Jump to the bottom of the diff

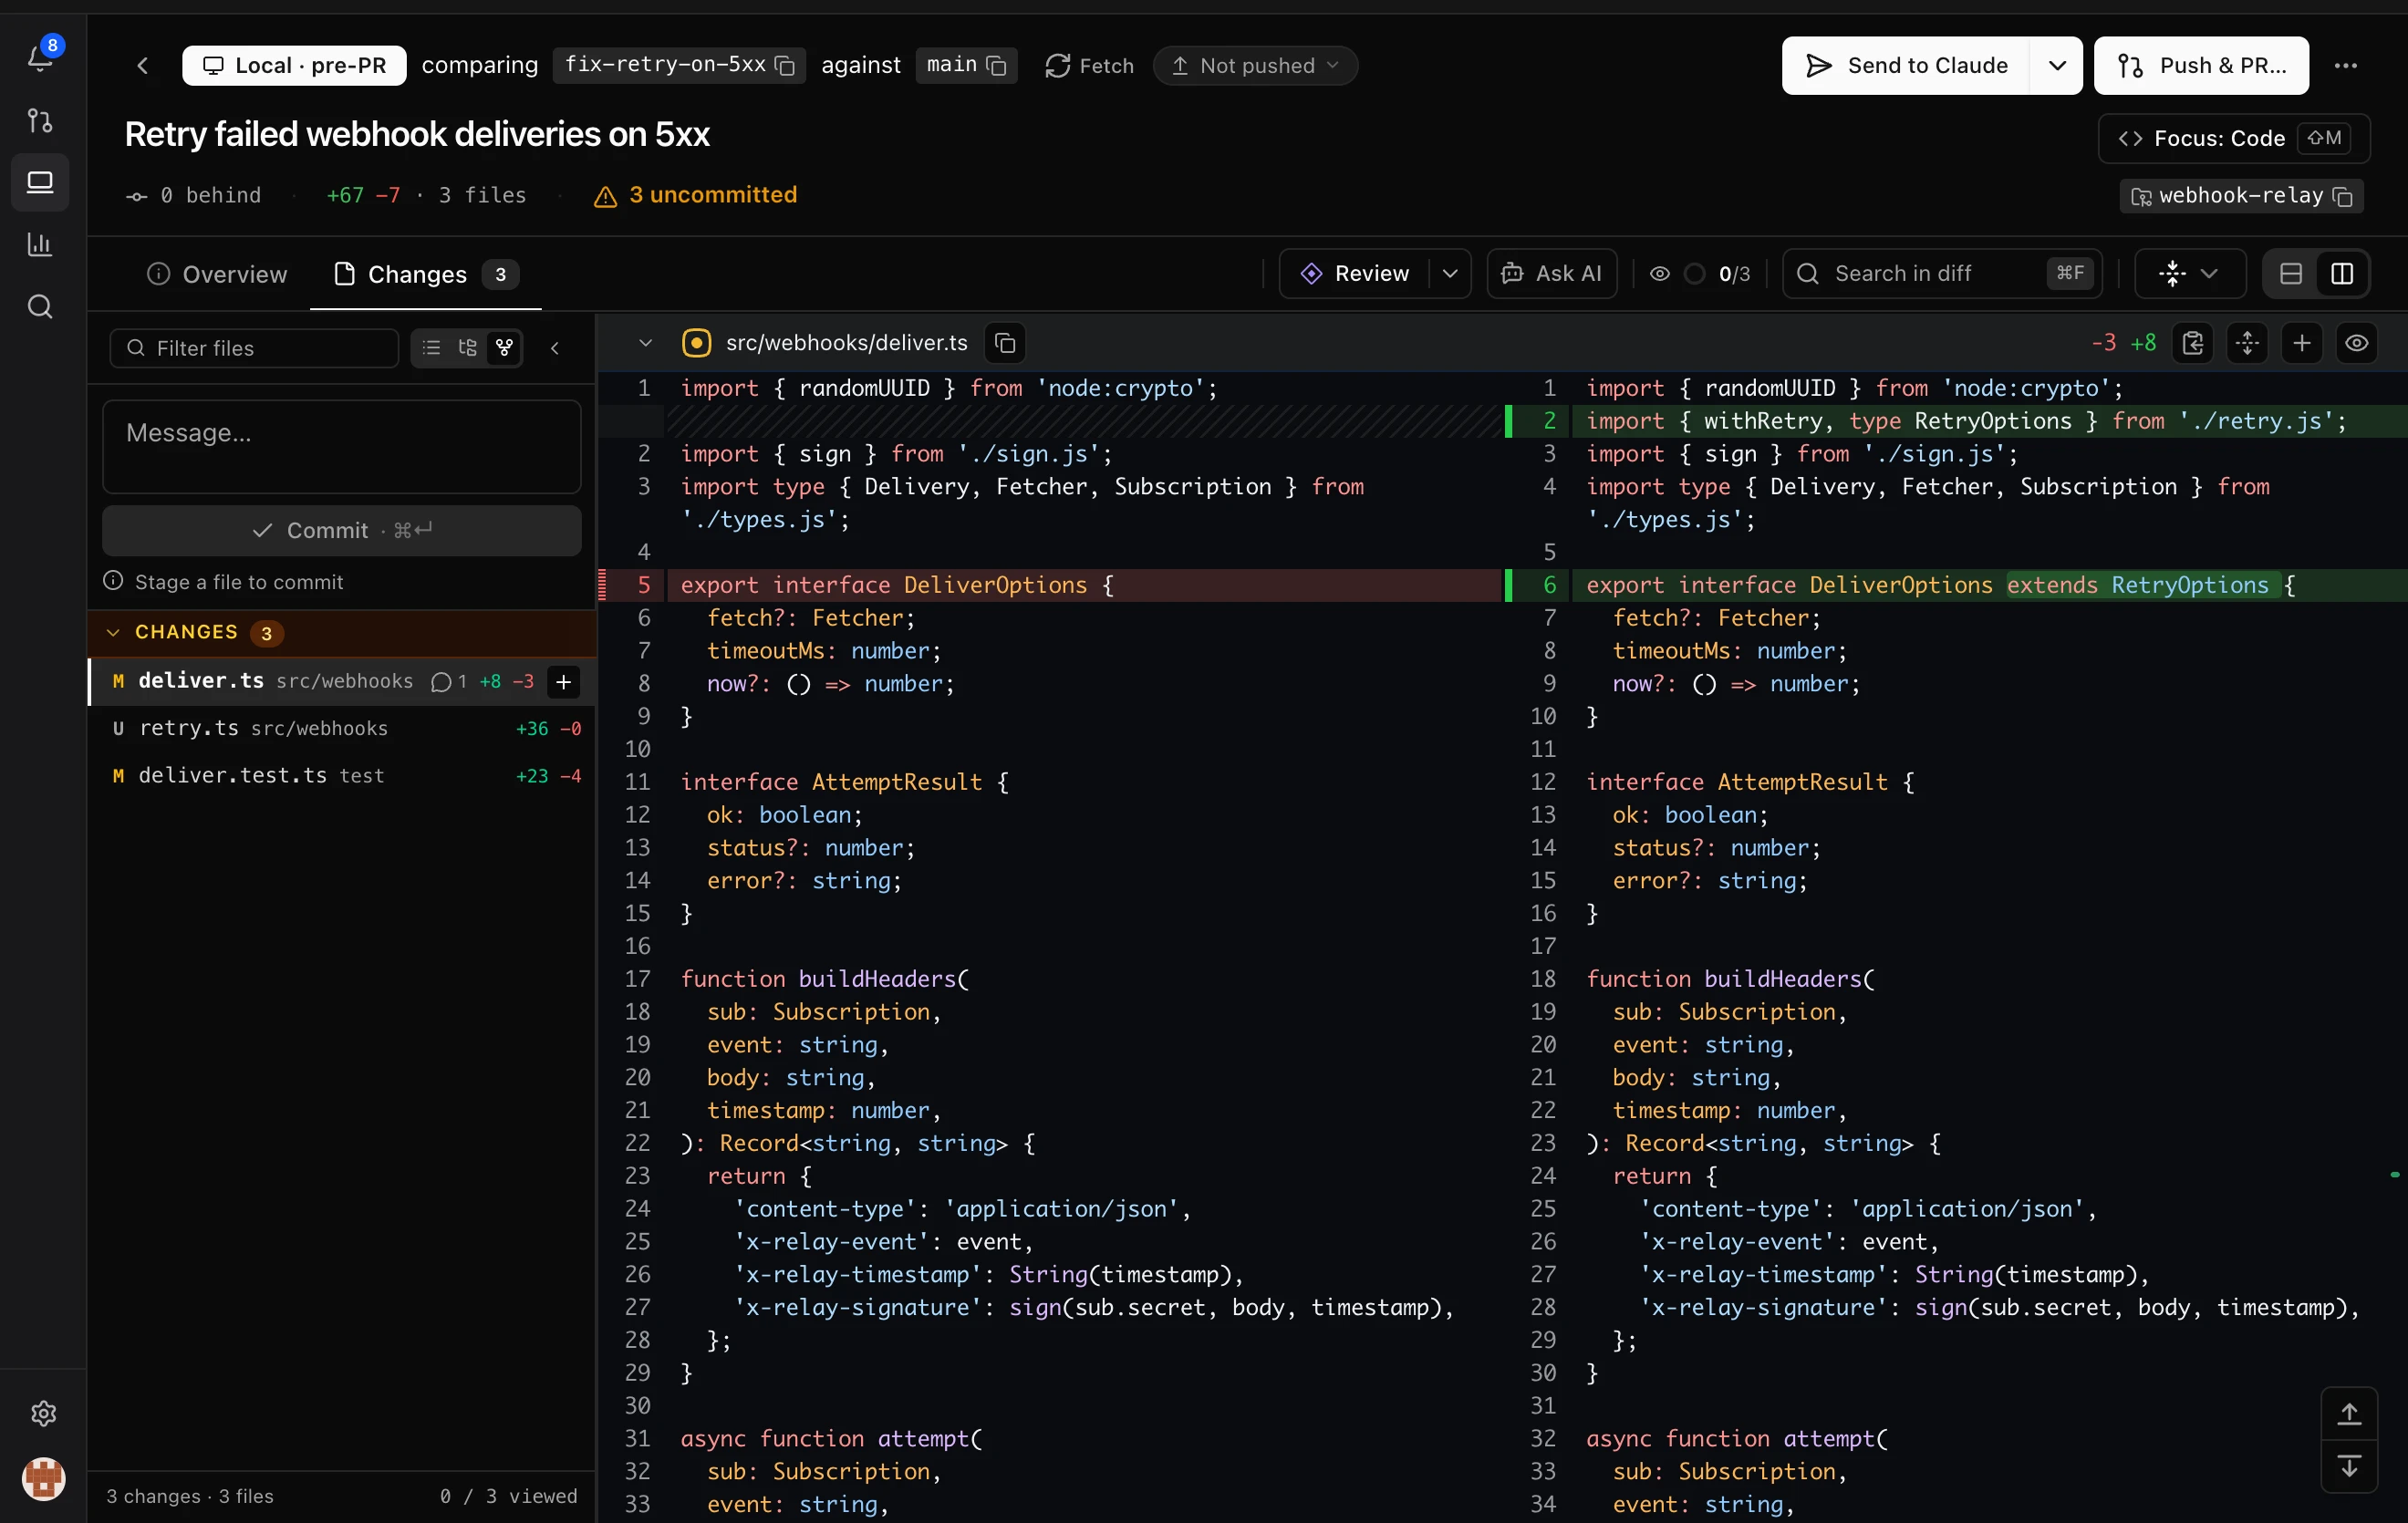2349,1466
